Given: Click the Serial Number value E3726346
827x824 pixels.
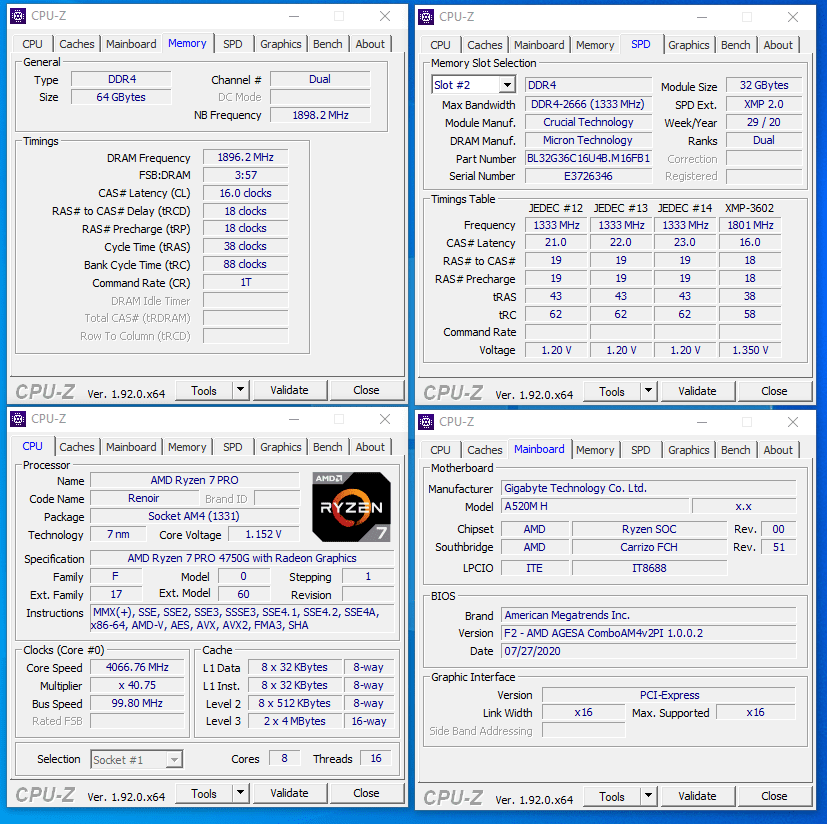Looking at the screenshot, I should (589, 176).
